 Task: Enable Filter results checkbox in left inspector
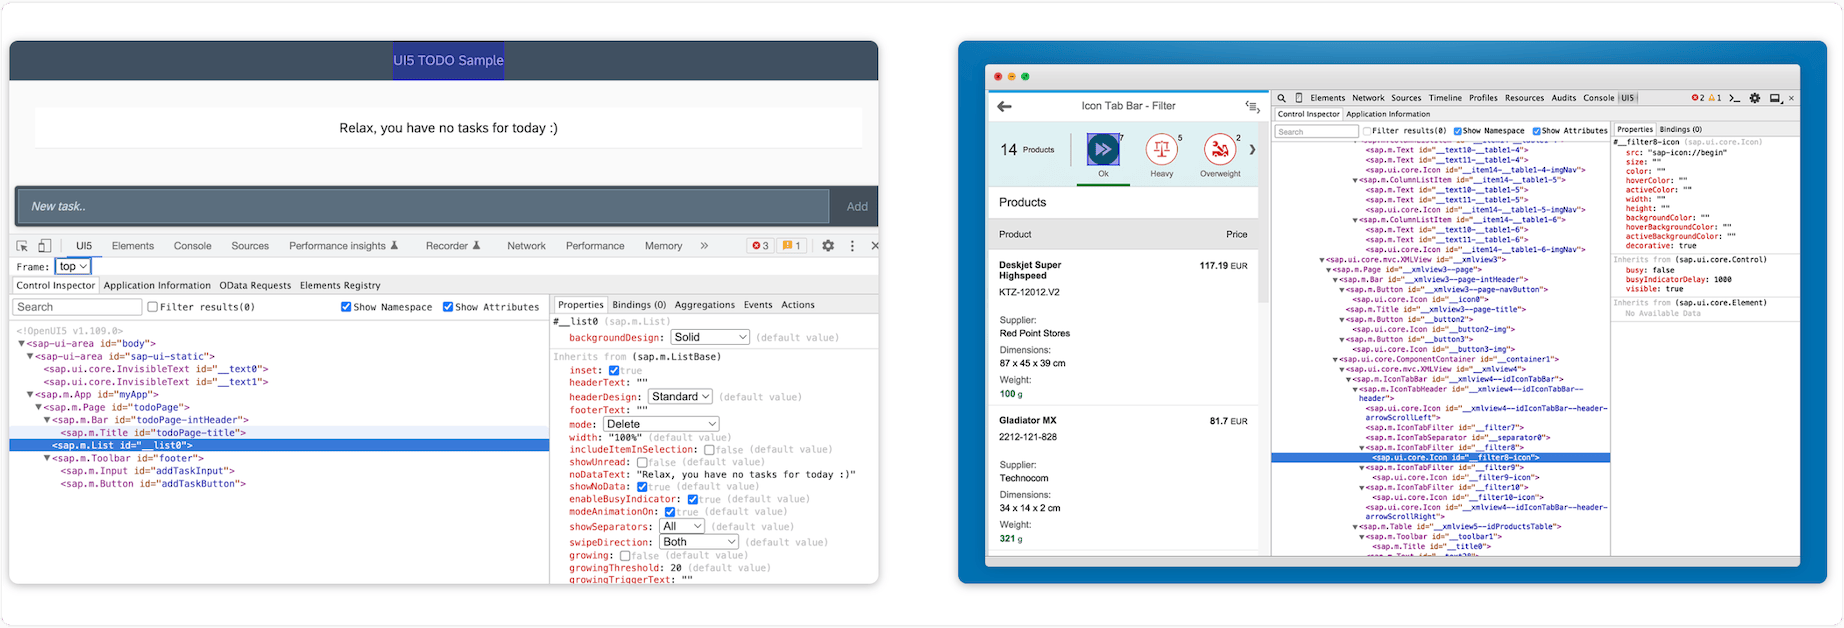coord(153,307)
